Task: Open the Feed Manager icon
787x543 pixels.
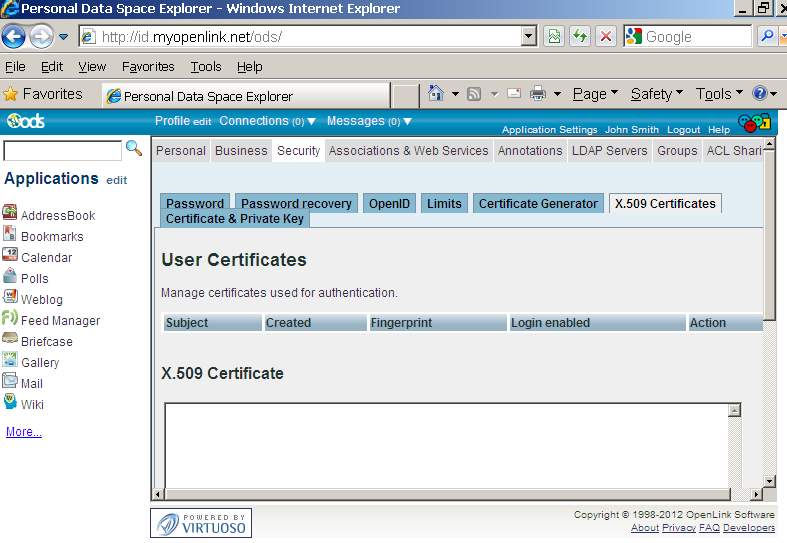Action: (x=10, y=318)
